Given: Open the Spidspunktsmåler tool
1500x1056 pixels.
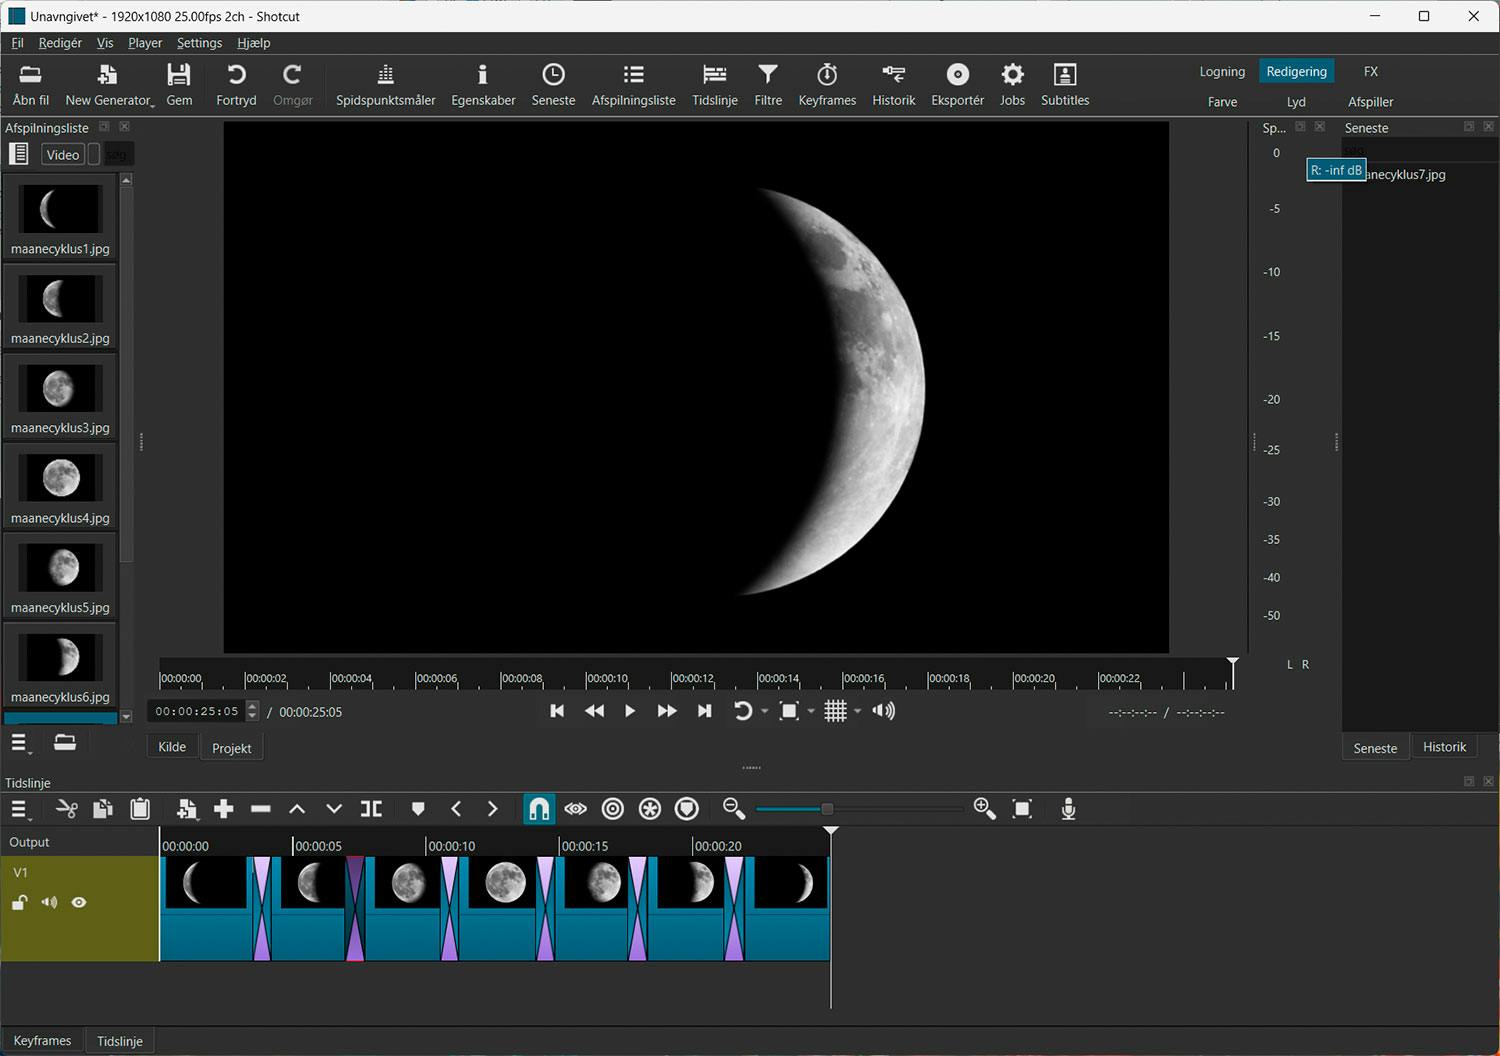Looking at the screenshot, I should pyautogui.click(x=386, y=84).
